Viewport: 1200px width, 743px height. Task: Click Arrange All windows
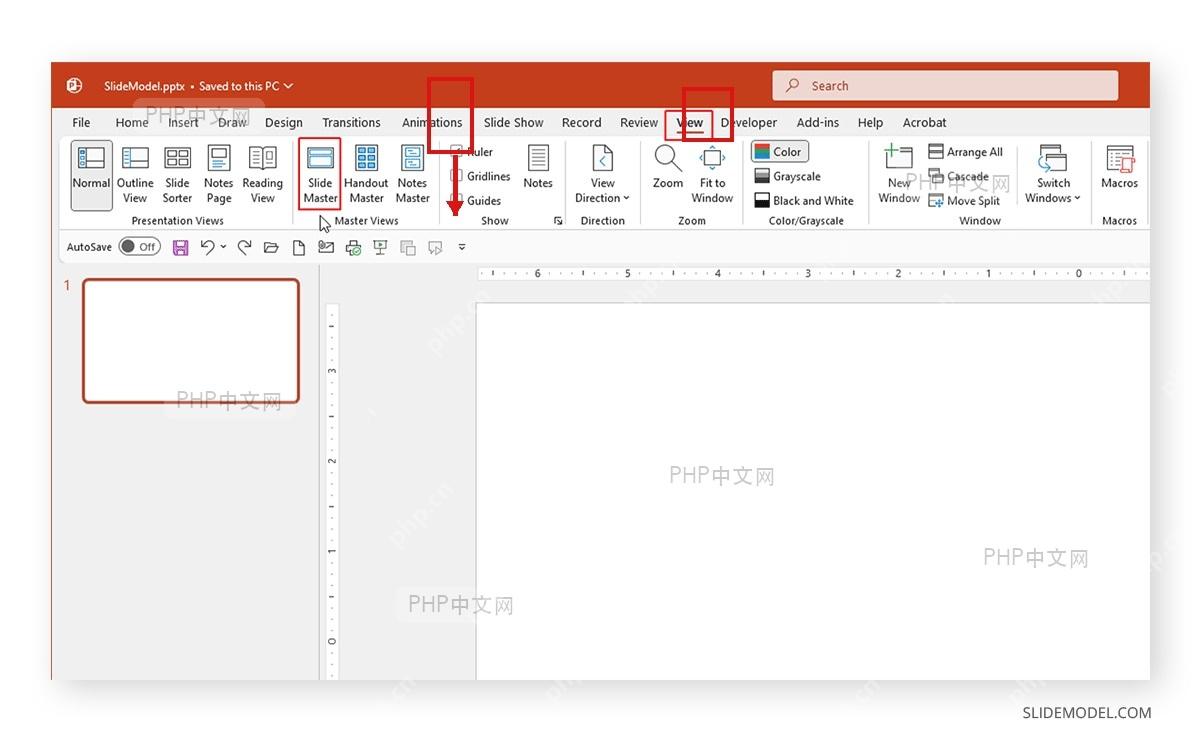click(x=966, y=152)
